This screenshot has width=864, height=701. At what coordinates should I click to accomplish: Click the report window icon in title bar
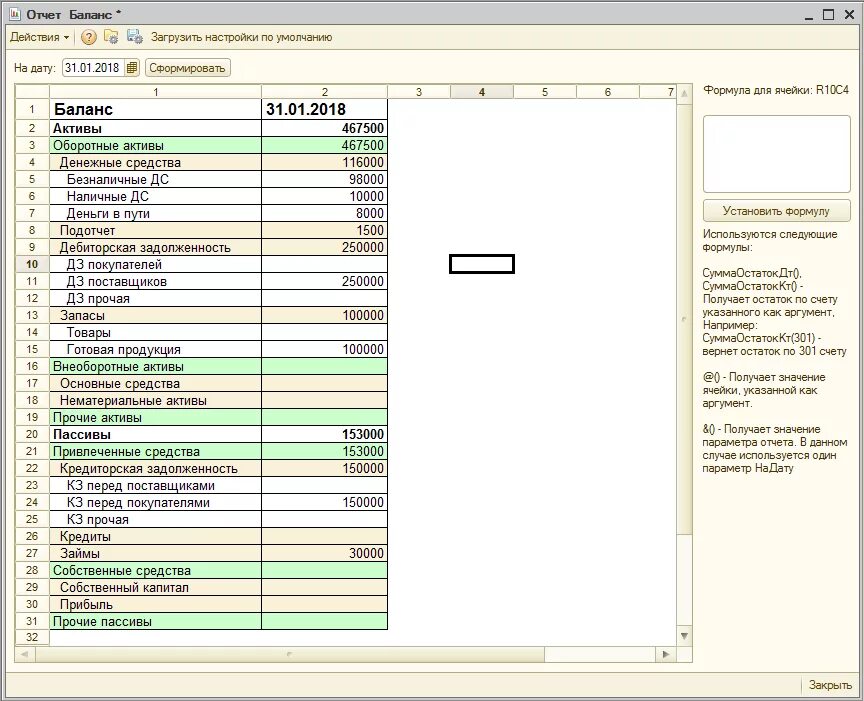pos(14,14)
